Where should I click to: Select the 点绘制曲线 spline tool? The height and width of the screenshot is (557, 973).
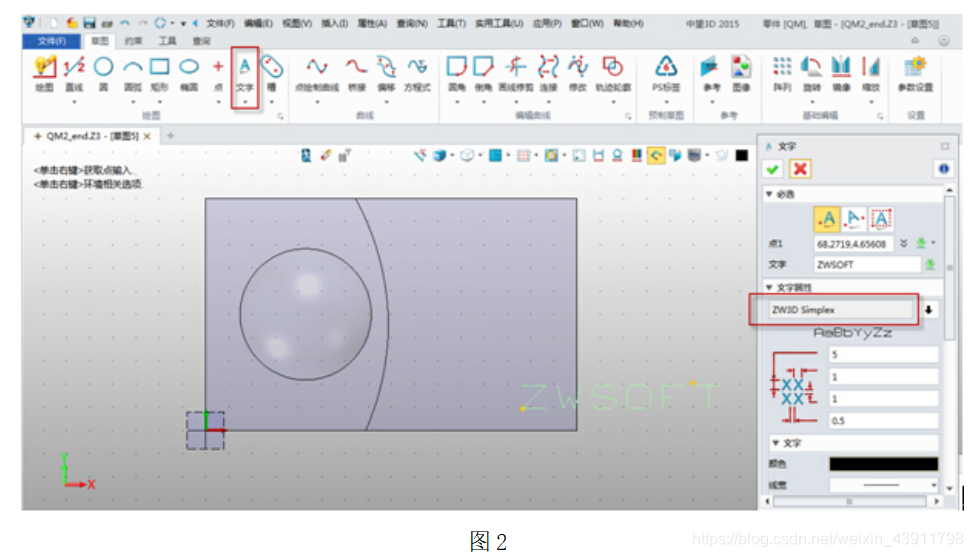[317, 73]
